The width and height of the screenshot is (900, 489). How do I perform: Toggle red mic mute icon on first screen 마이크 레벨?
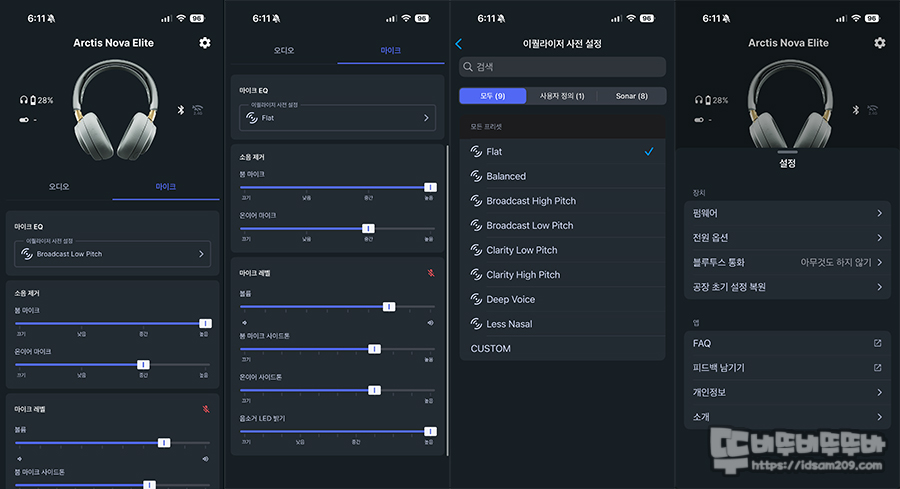(x=206, y=409)
